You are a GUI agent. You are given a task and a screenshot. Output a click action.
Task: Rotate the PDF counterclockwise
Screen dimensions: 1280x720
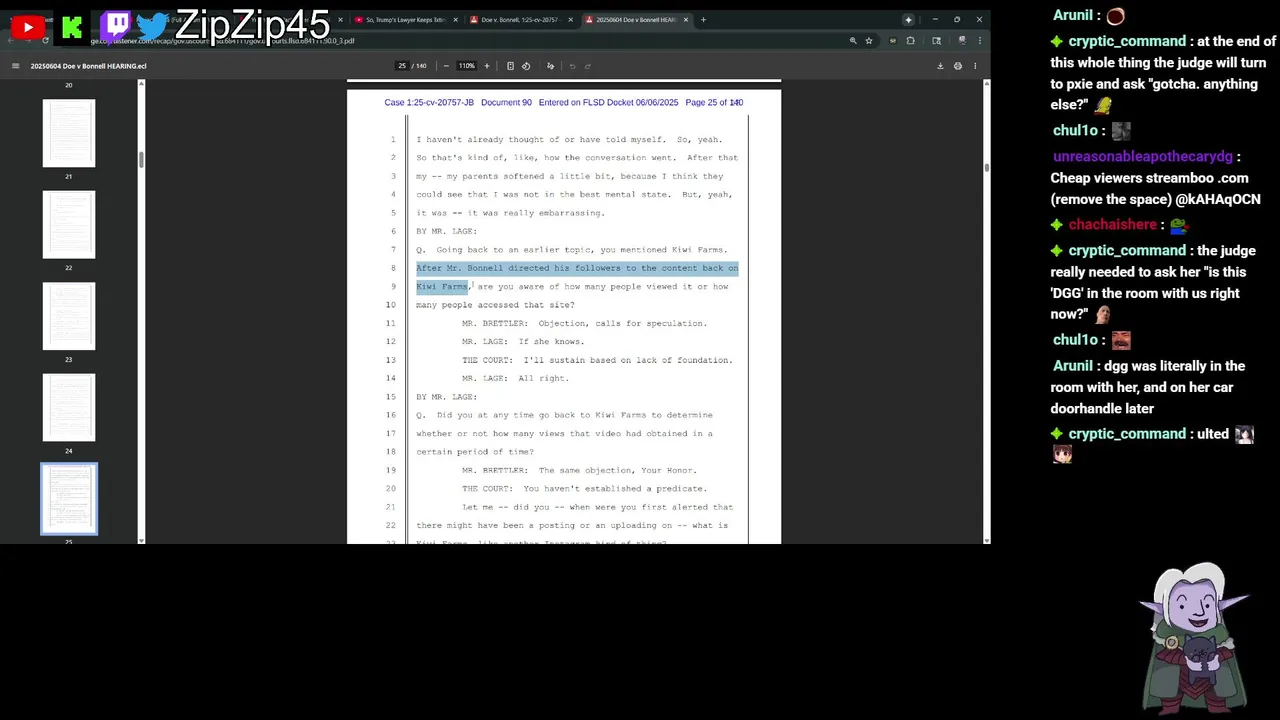pos(525,66)
